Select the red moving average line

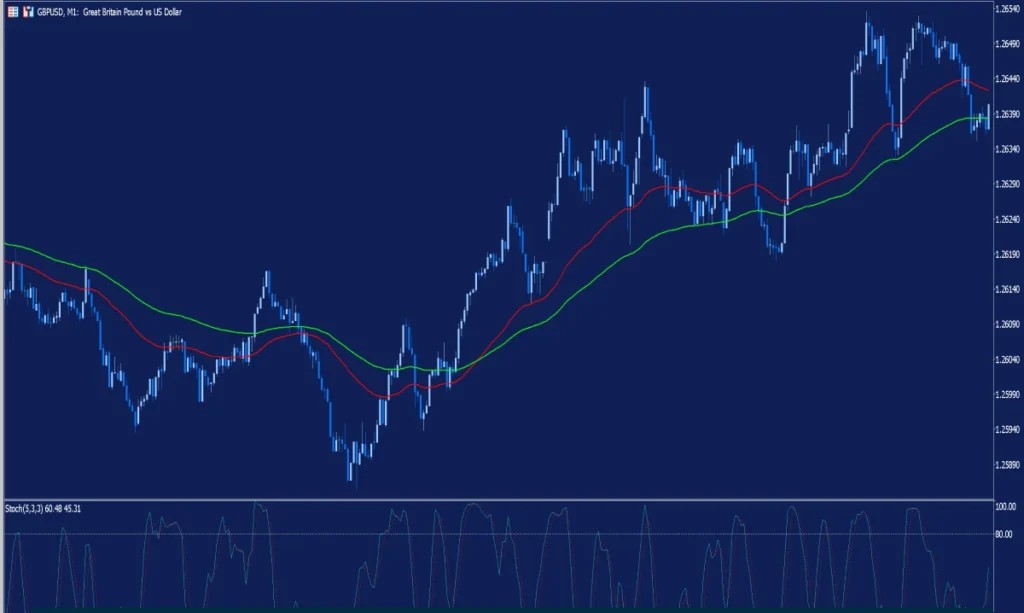(x=600, y=227)
